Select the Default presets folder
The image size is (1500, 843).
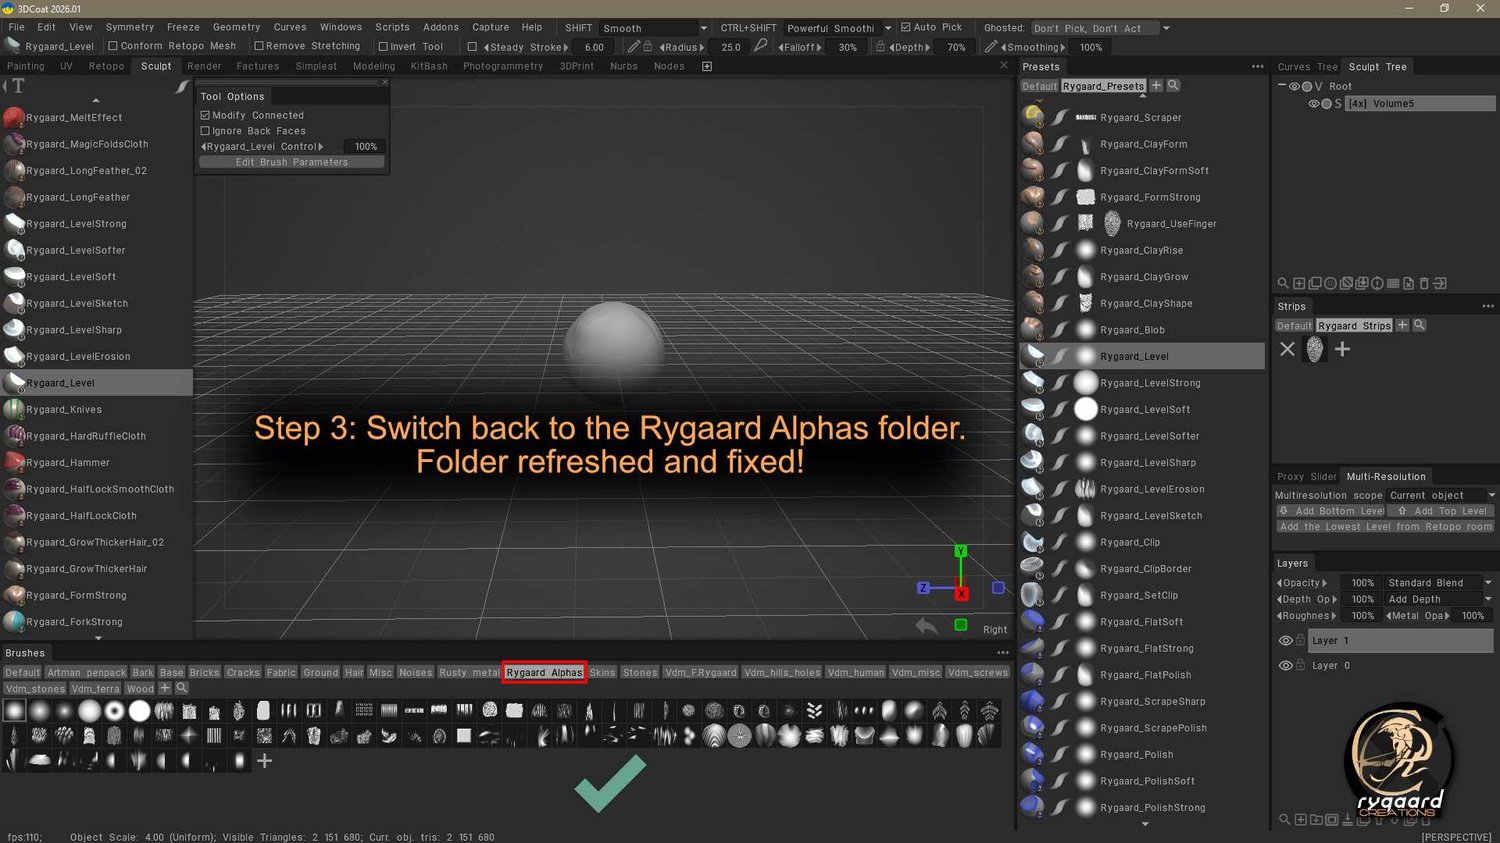[x=1039, y=86]
